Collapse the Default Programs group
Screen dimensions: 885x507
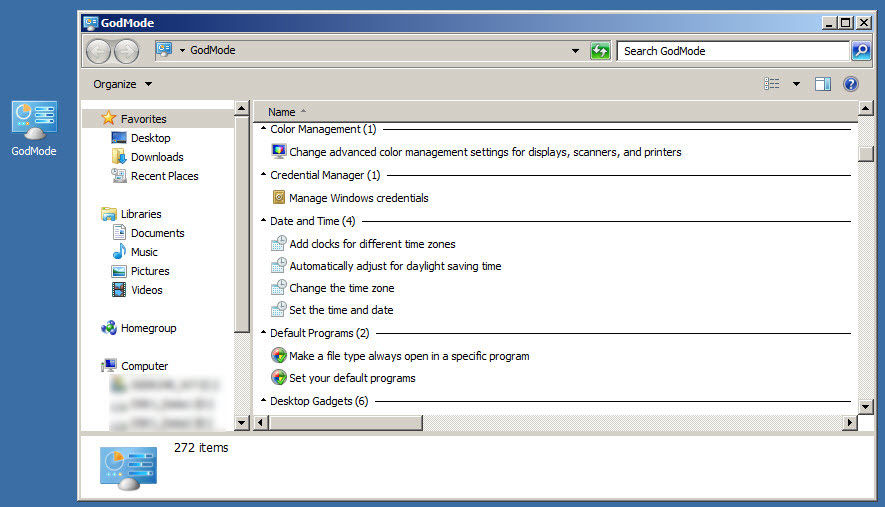(x=264, y=333)
